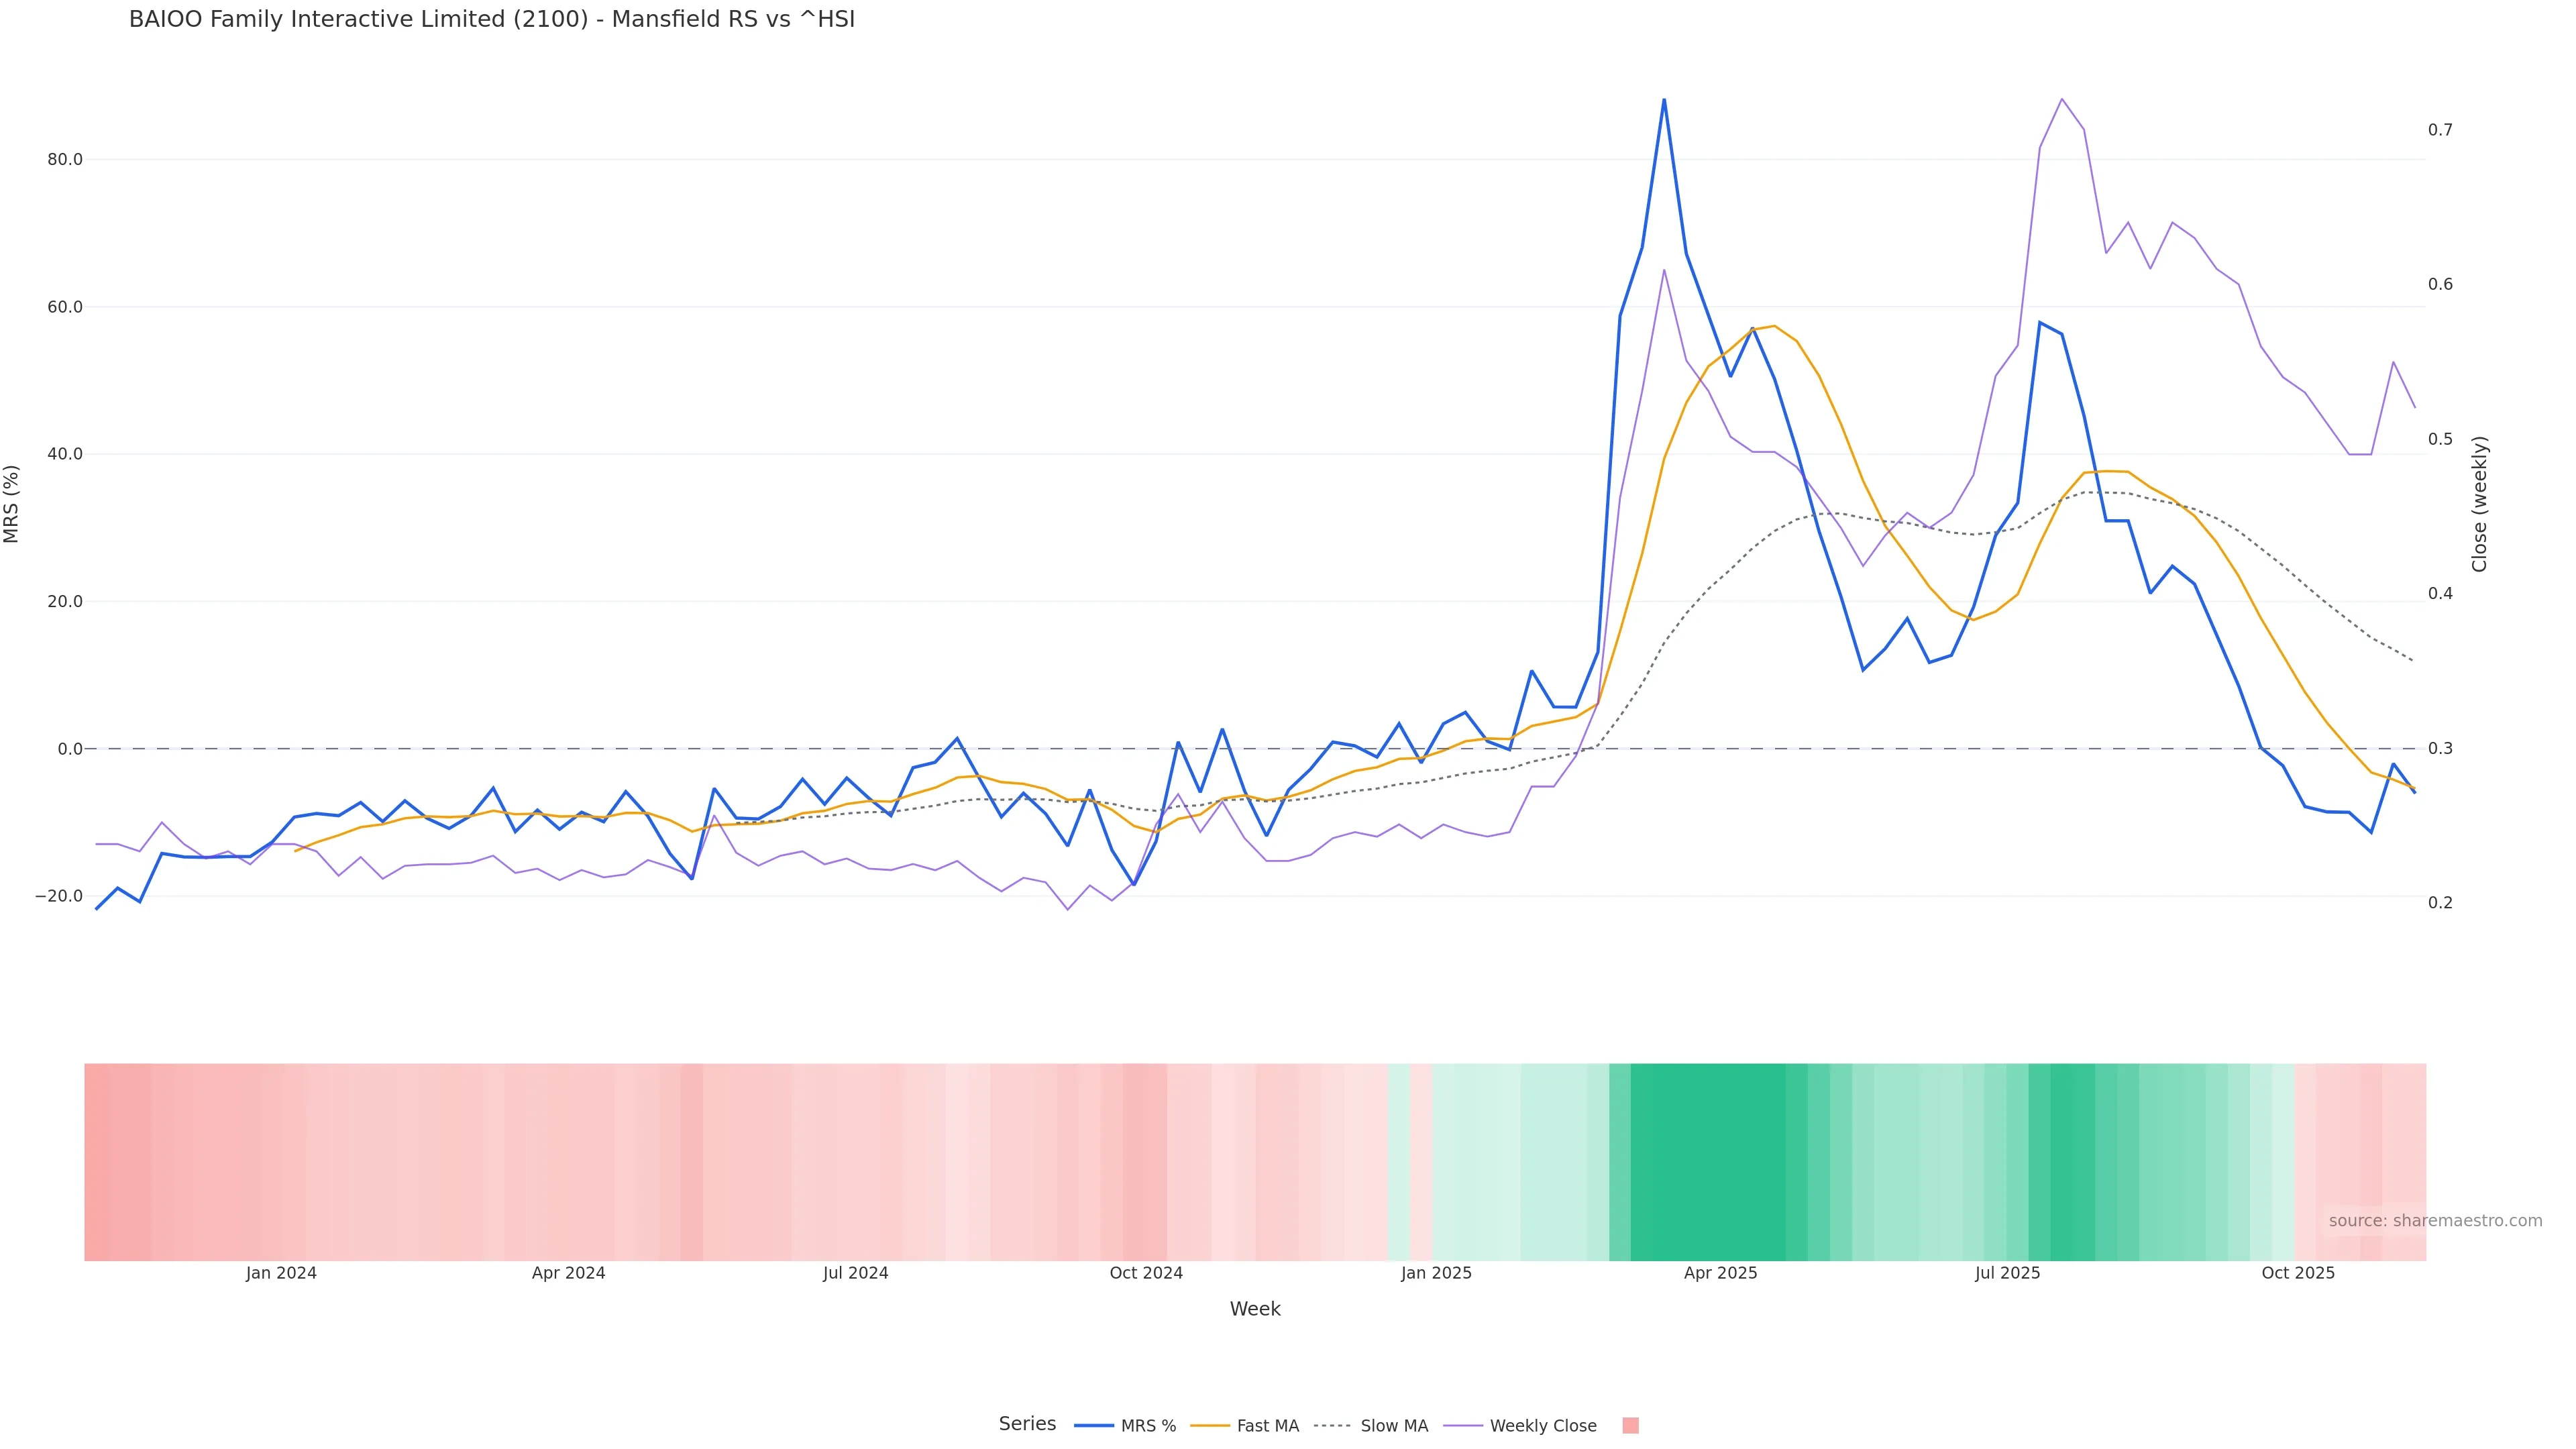2576x1449 pixels.
Task: Click the 80.0 left y-axis tick label
Action: [65, 160]
